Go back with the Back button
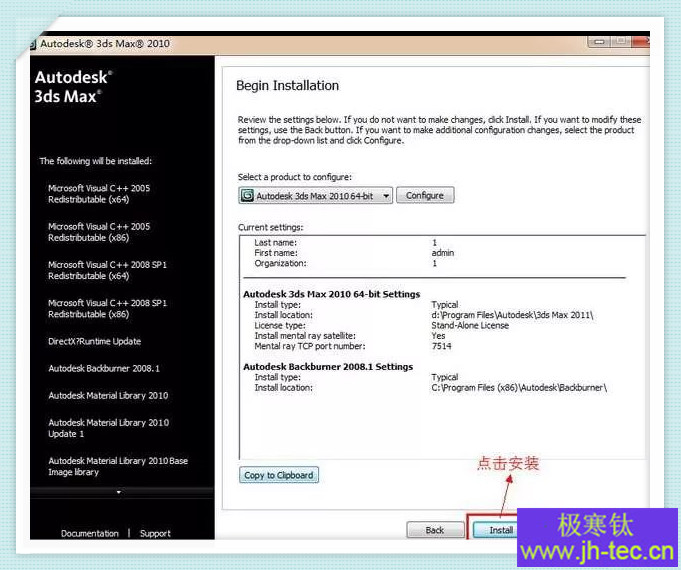The width and height of the screenshot is (681, 570). (435, 530)
